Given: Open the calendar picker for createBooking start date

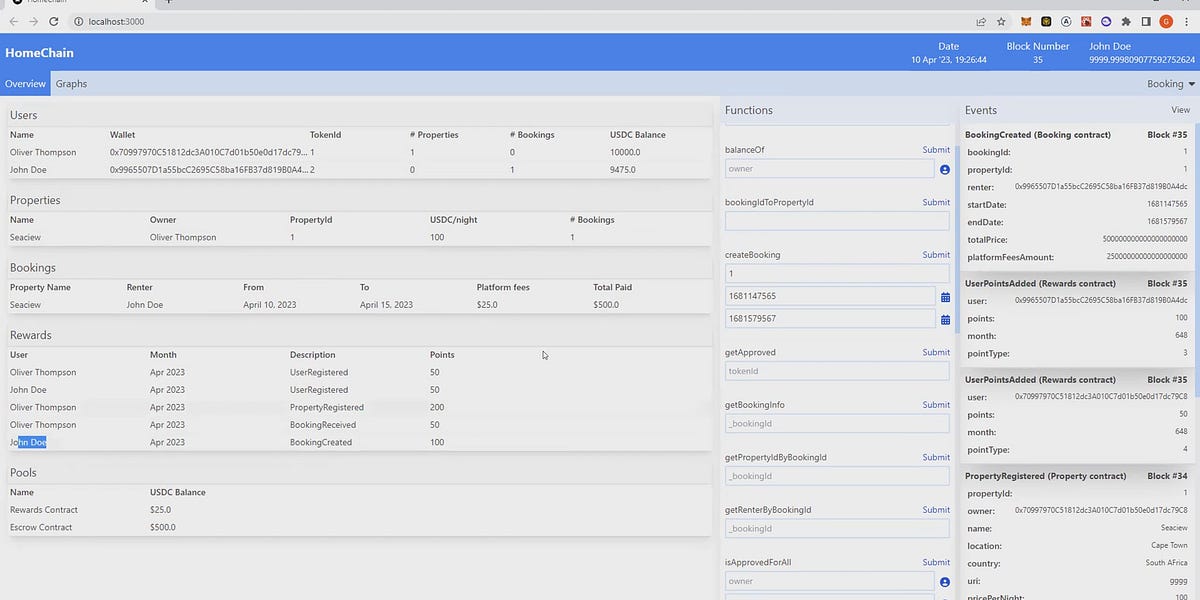Looking at the screenshot, I should point(944,296).
